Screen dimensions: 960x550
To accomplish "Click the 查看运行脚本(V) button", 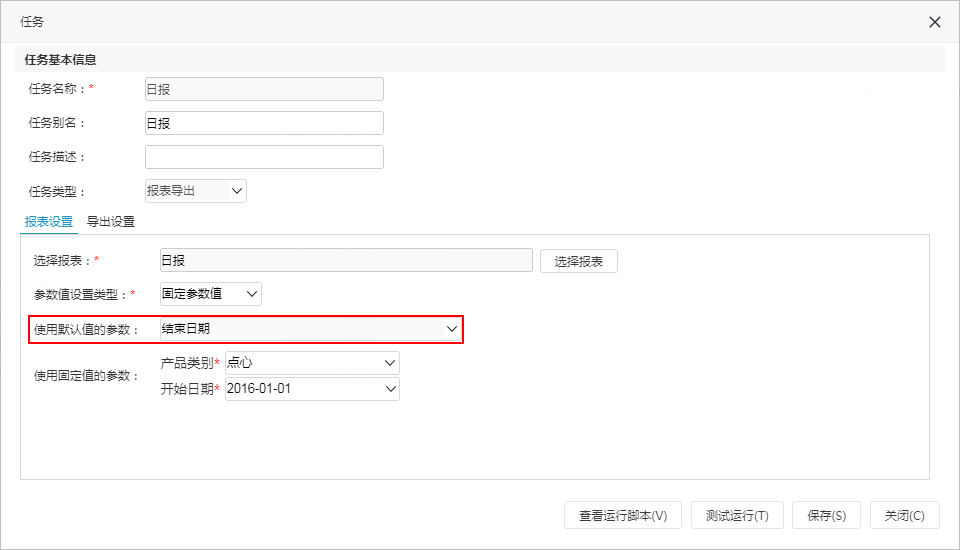I will pyautogui.click(x=623, y=516).
